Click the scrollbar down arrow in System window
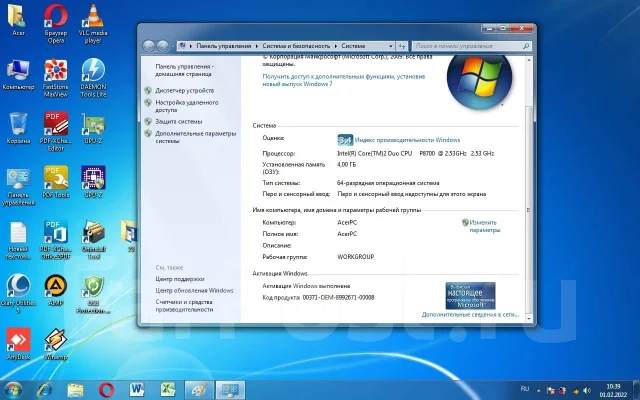This screenshot has height=400, width=640. point(529,318)
